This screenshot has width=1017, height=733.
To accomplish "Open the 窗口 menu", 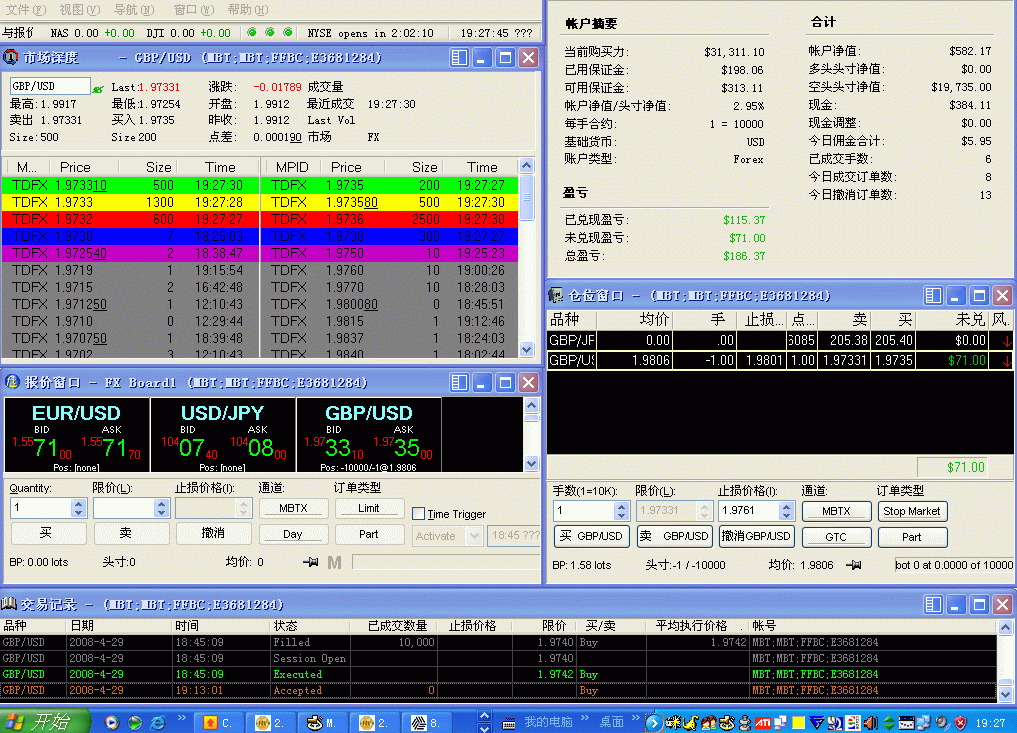I will (x=192, y=10).
